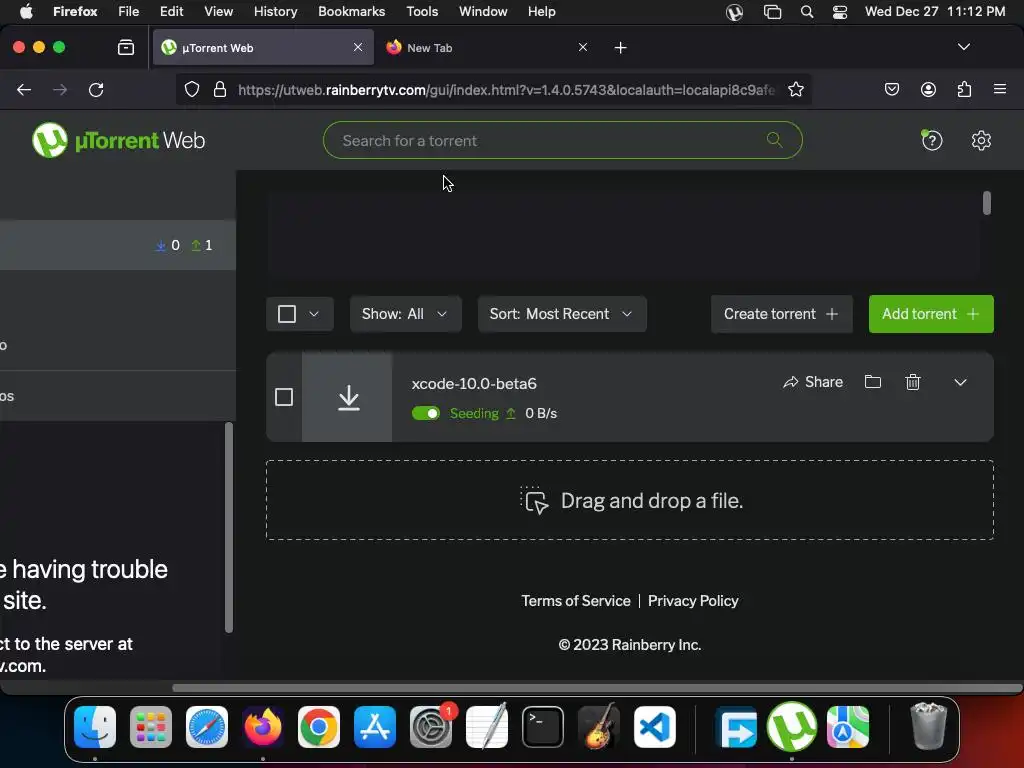This screenshot has height=768, width=1024.
Task: Click the xcode-10.0-beta6 torrent name
Action: 474,383
